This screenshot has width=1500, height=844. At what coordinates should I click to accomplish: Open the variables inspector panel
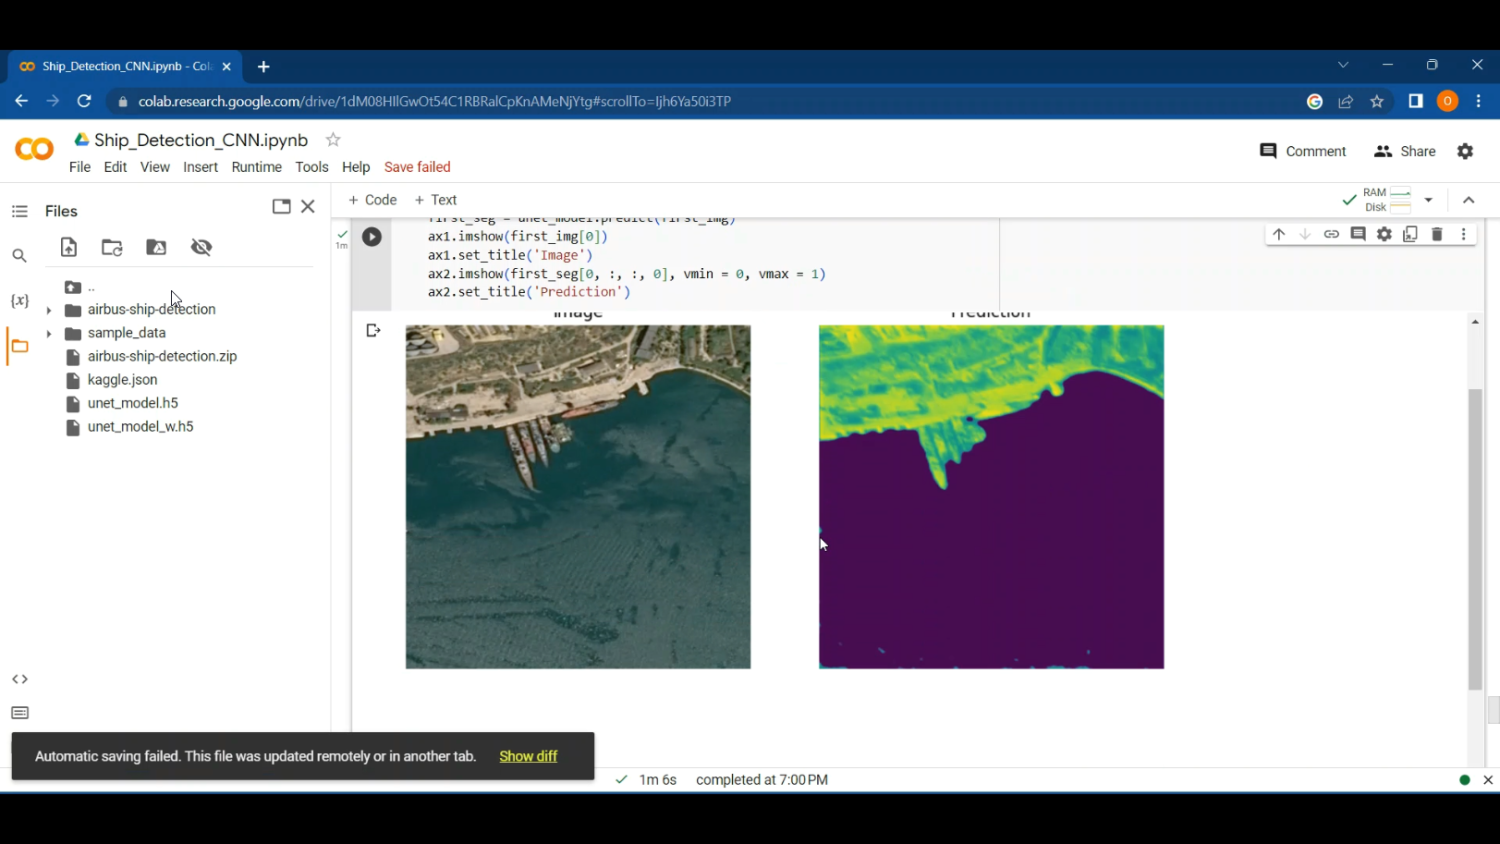point(19,300)
